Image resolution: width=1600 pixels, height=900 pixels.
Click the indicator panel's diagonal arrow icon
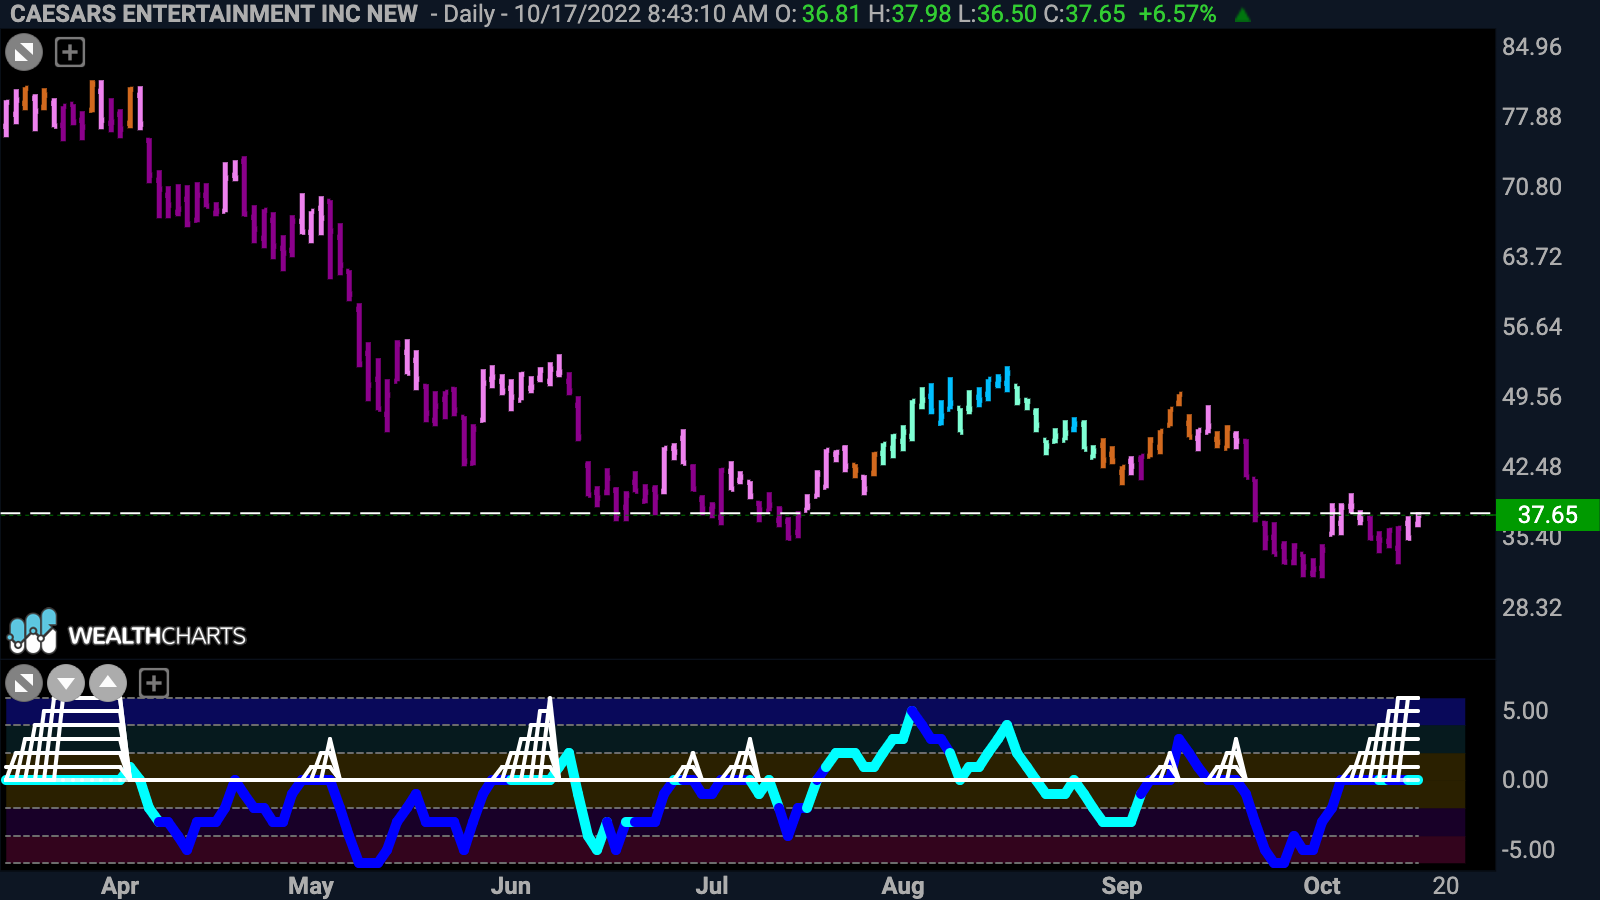pyautogui.click(x=24, y=684)
